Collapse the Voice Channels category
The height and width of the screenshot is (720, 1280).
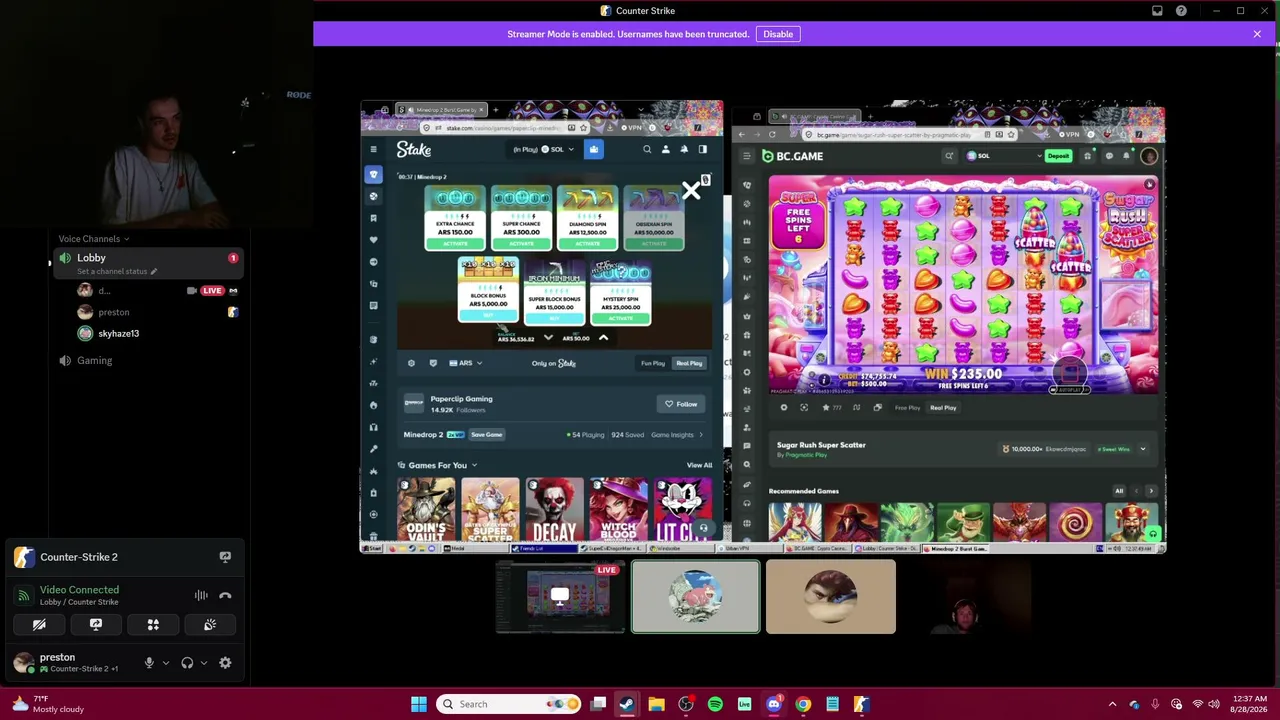(94, 239)
